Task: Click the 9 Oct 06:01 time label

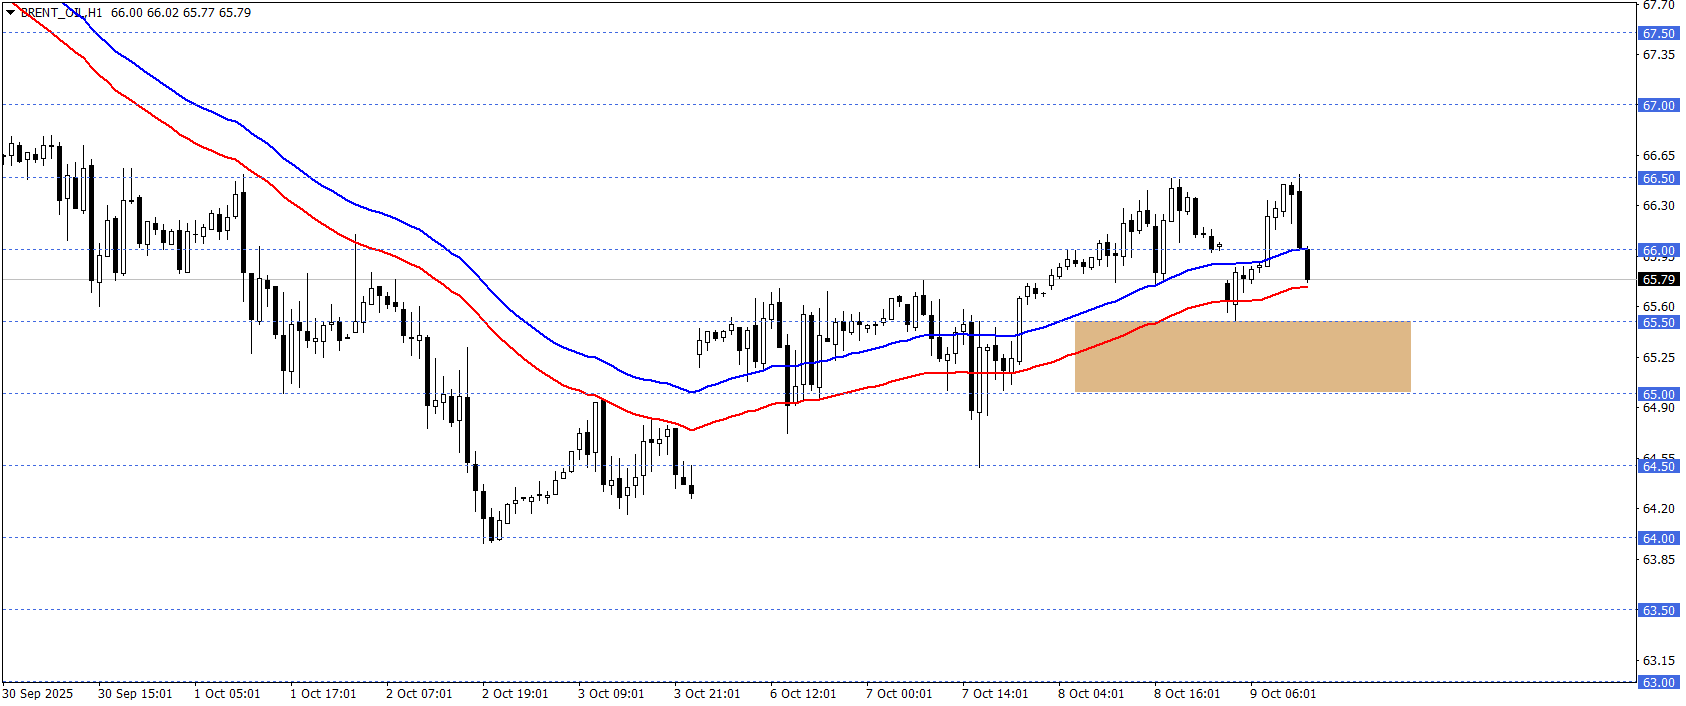Action: click(1283, 693)
